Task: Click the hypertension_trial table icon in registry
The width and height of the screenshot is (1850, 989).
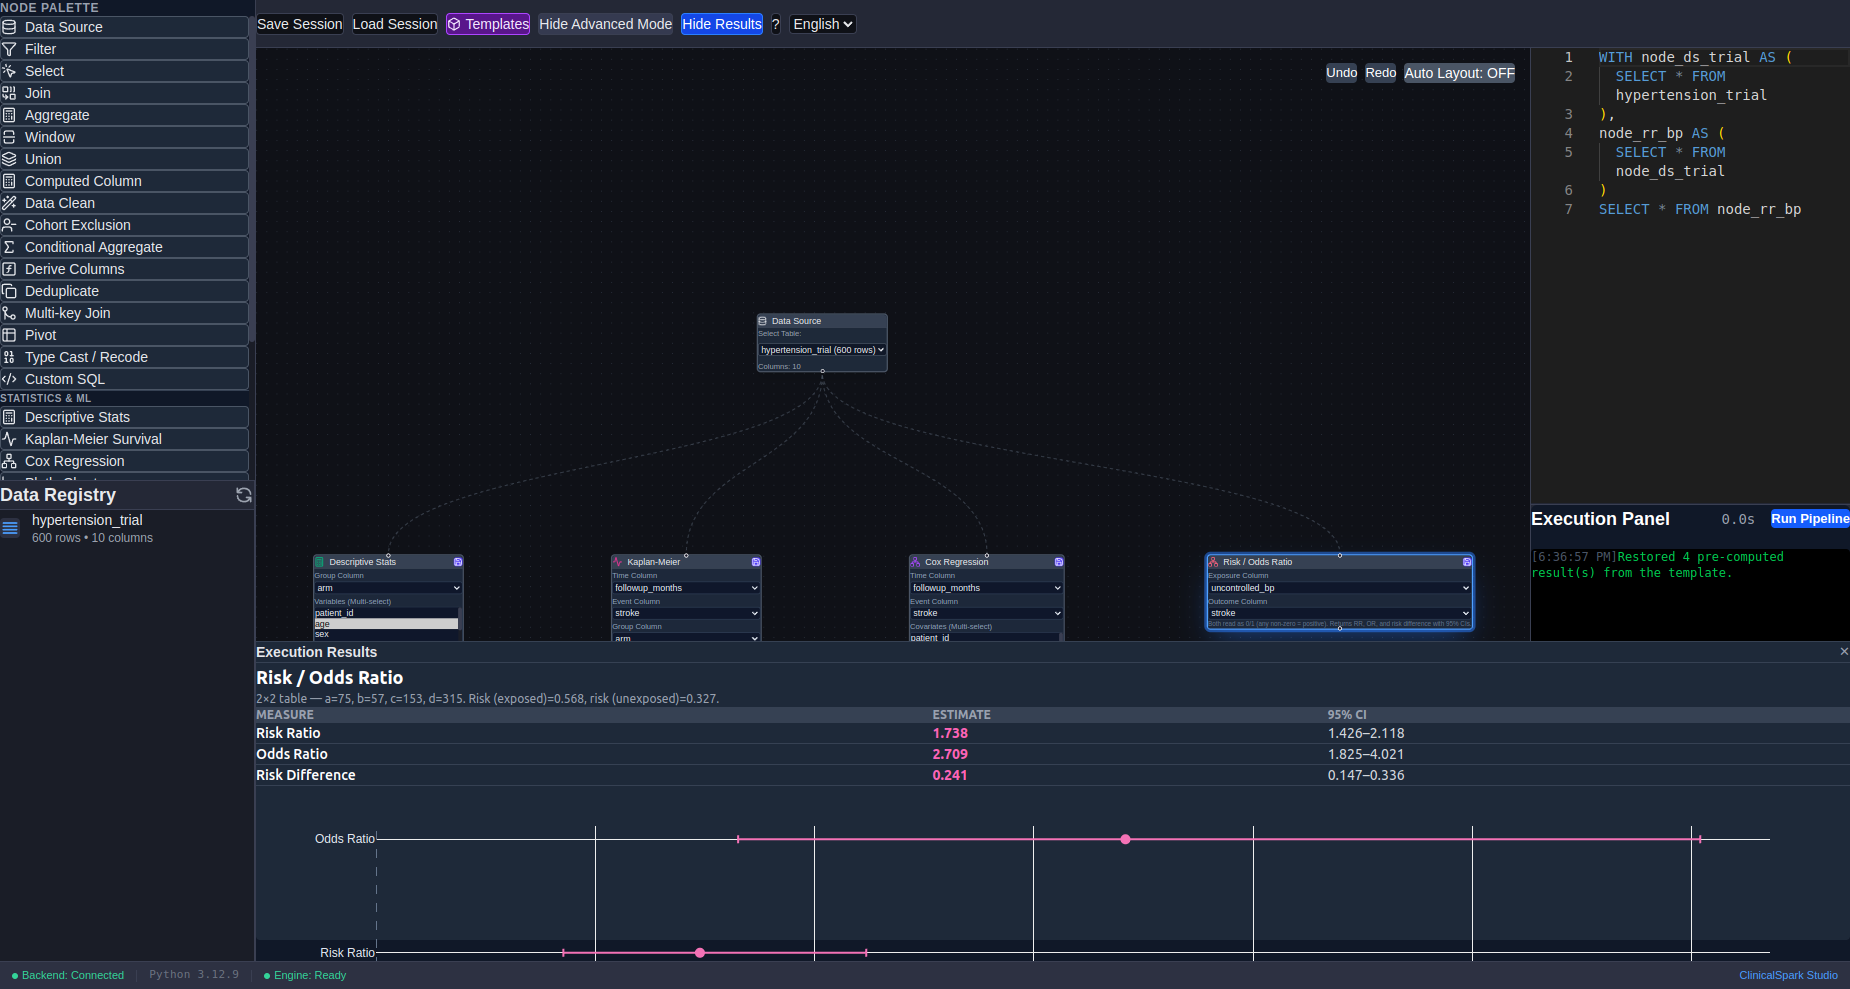Action: click(10, 528)
